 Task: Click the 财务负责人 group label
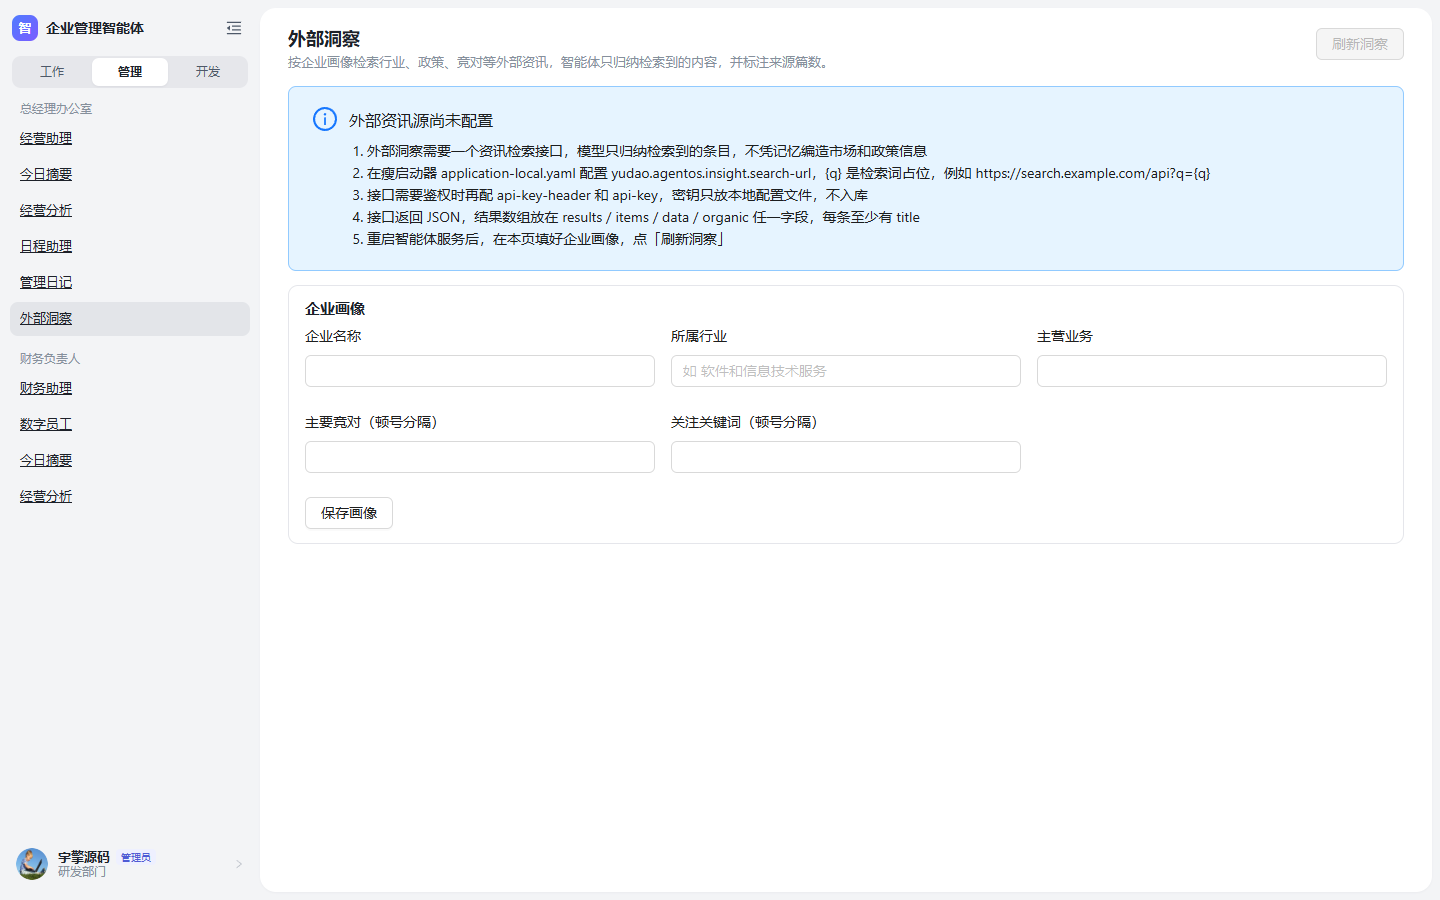click(50, 359)
